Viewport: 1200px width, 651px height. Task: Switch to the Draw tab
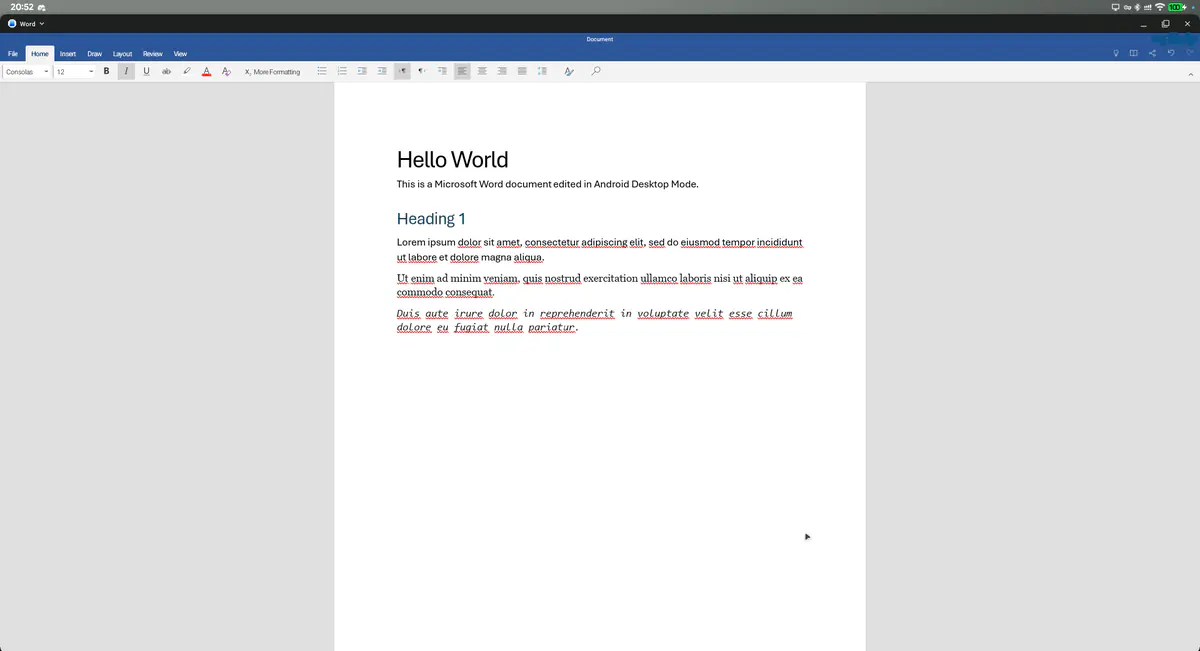95,54
